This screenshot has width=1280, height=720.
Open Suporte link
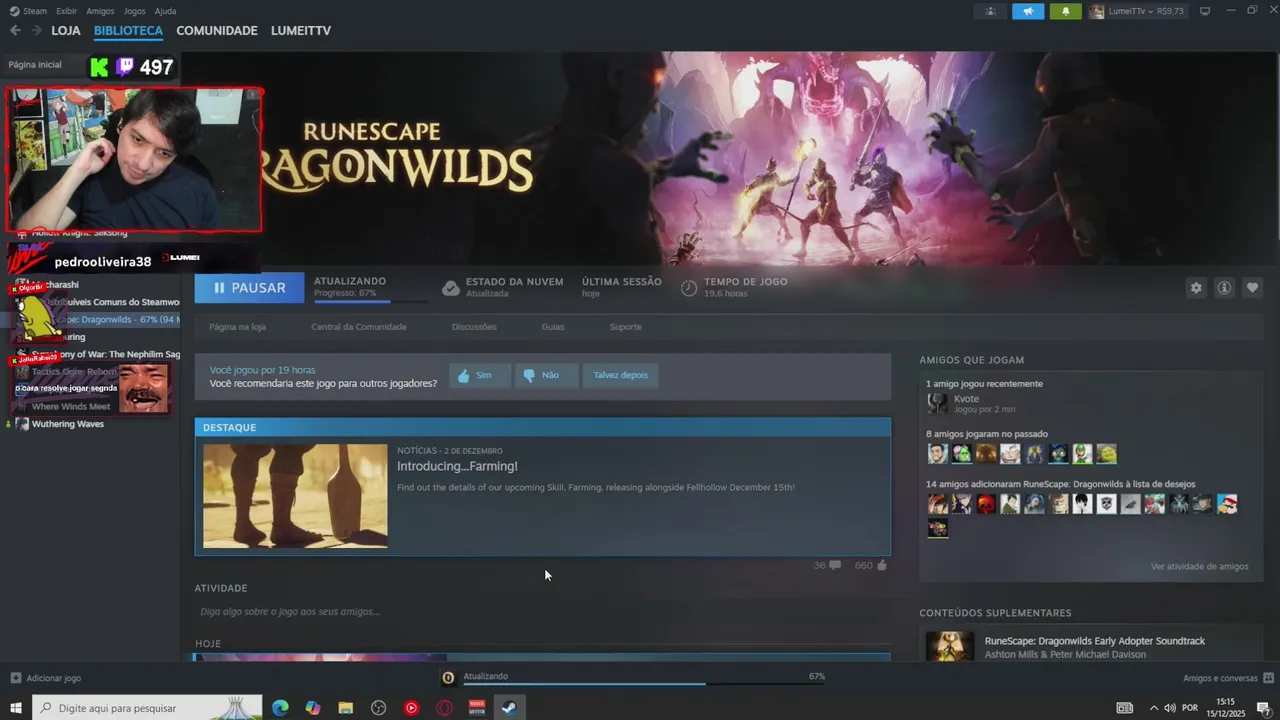626,327
